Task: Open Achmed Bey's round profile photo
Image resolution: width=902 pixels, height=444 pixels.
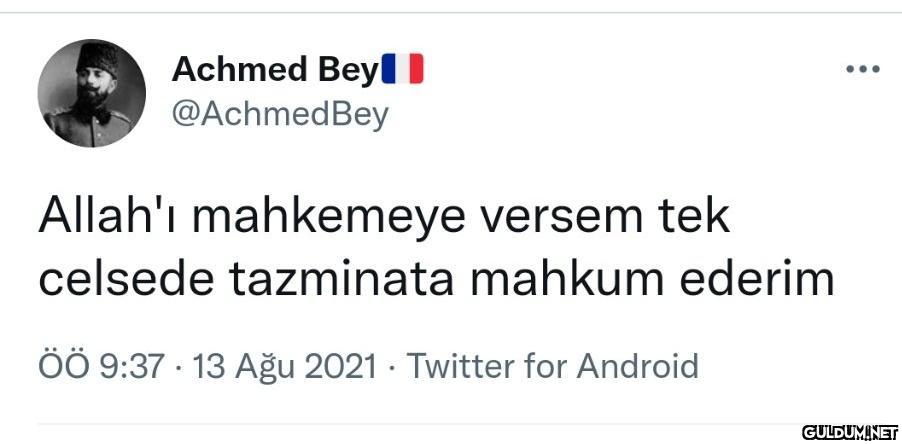Action: click(x=92, y=93)
